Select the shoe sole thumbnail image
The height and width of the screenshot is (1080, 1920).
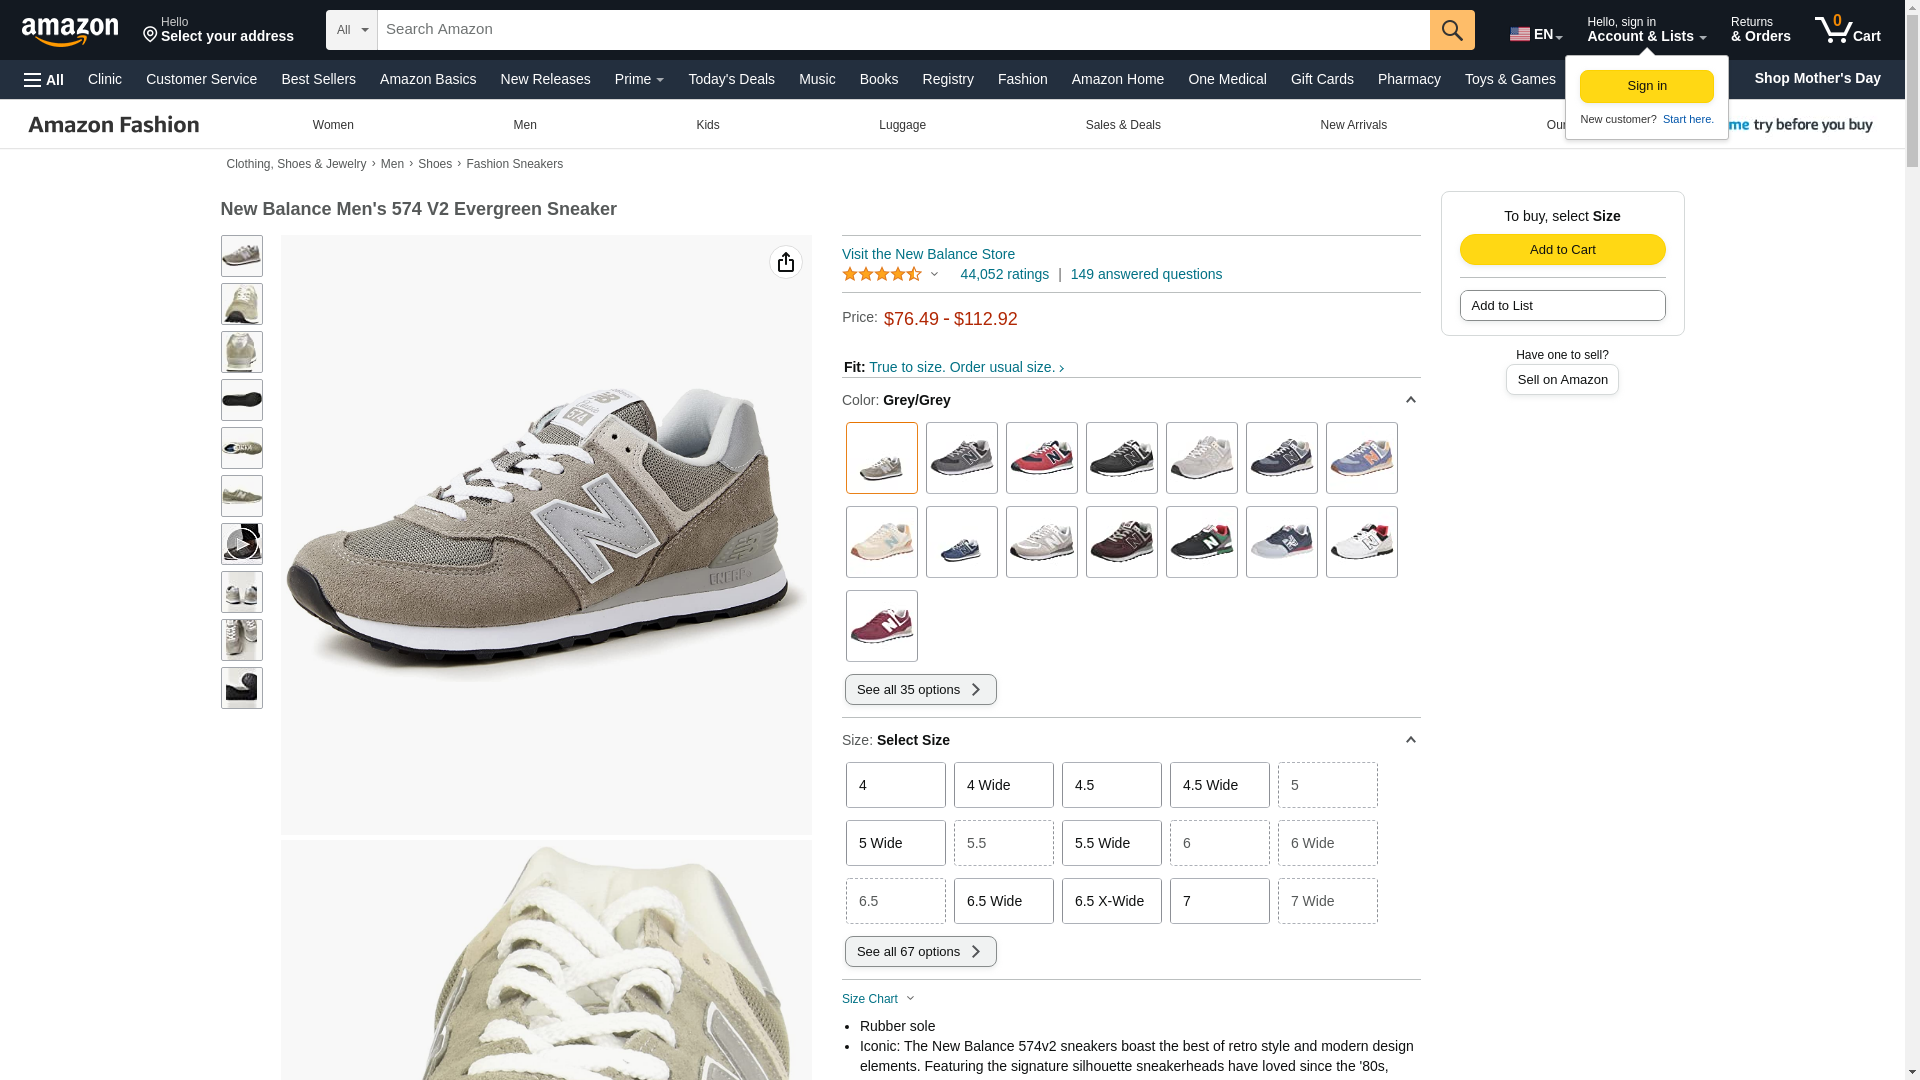[x=241, y=400]
